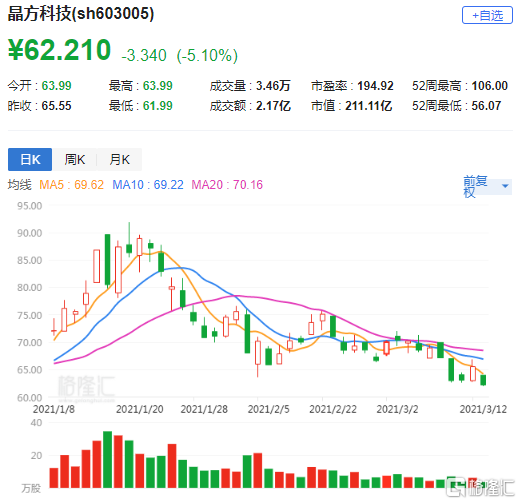Click the current price ¥62.210
This screenshot has height=504, width=521.
click(59, 50)
